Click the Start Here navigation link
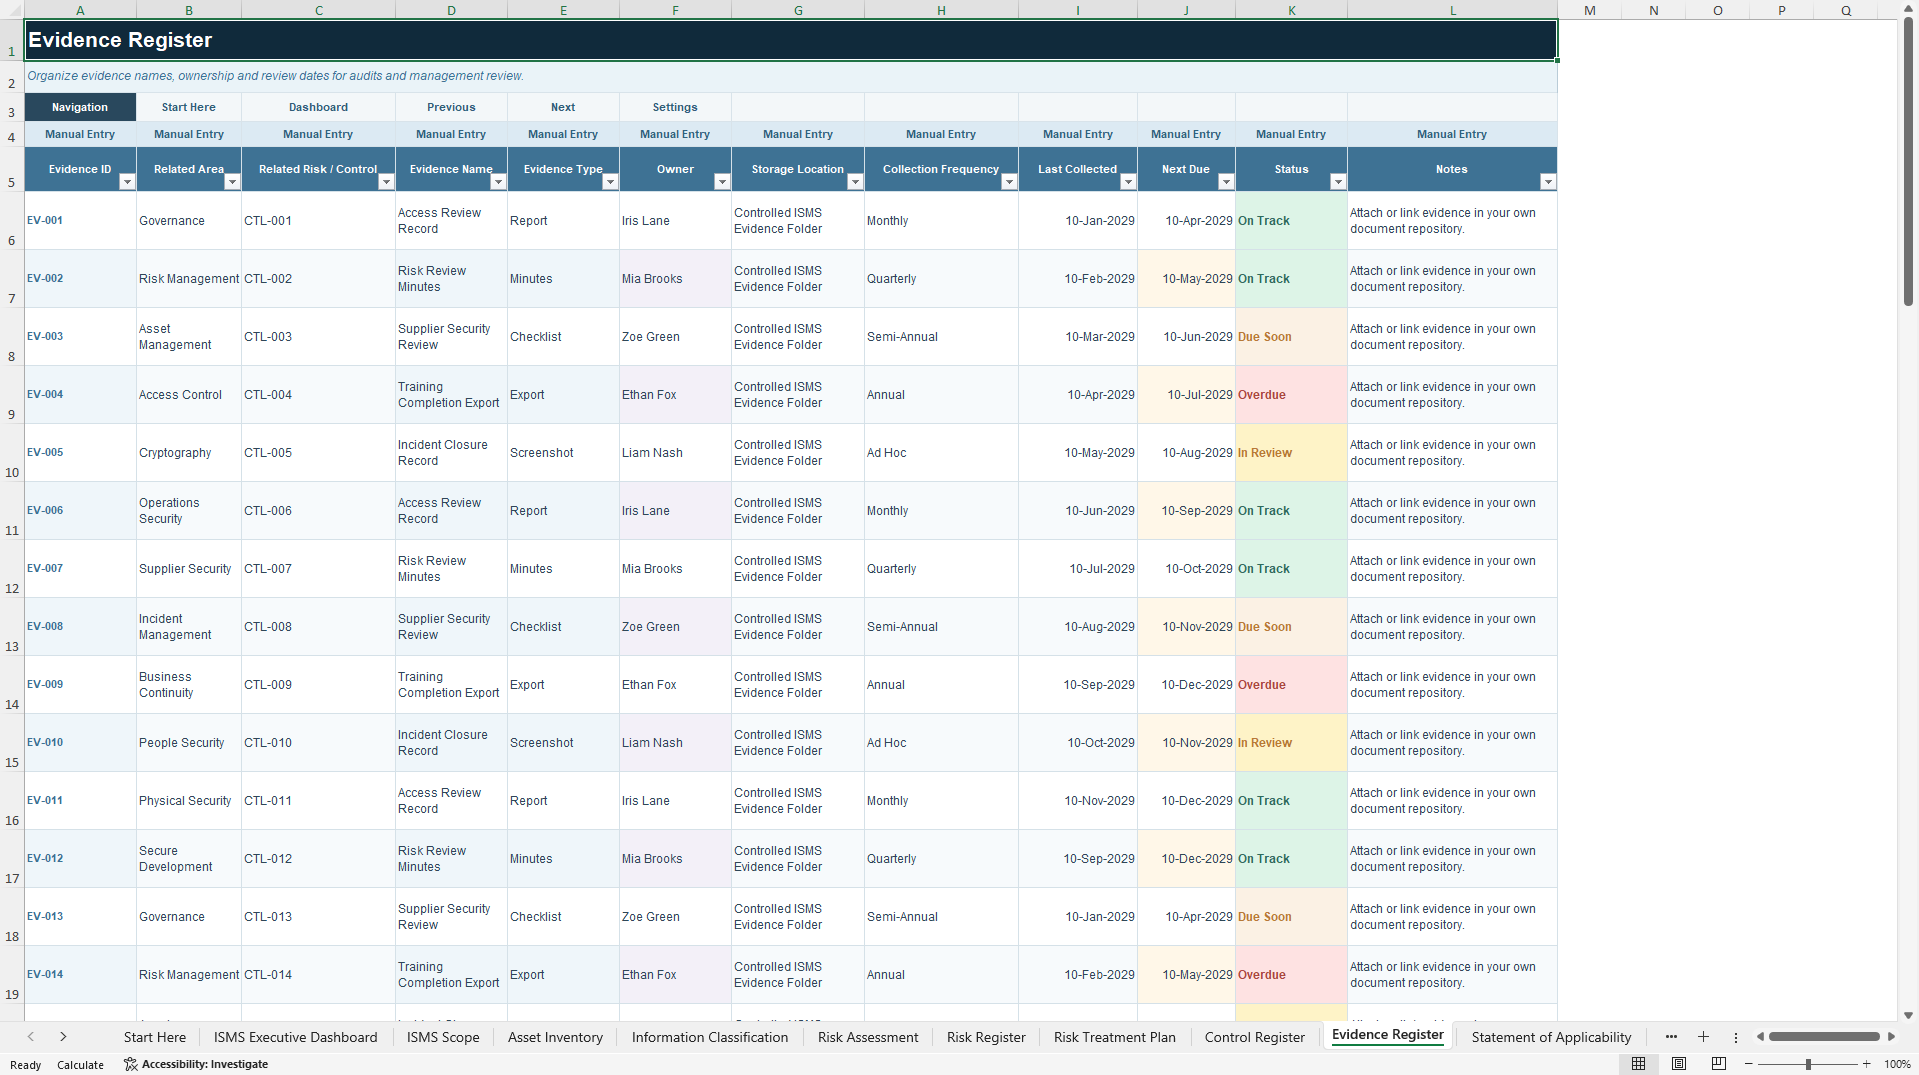Screen dimensions: 1919x1075 click(x=189, y=107)
